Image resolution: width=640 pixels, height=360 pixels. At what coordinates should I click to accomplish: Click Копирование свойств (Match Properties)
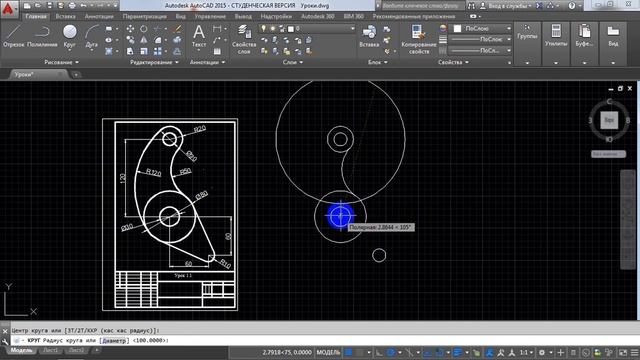(419, 39)
